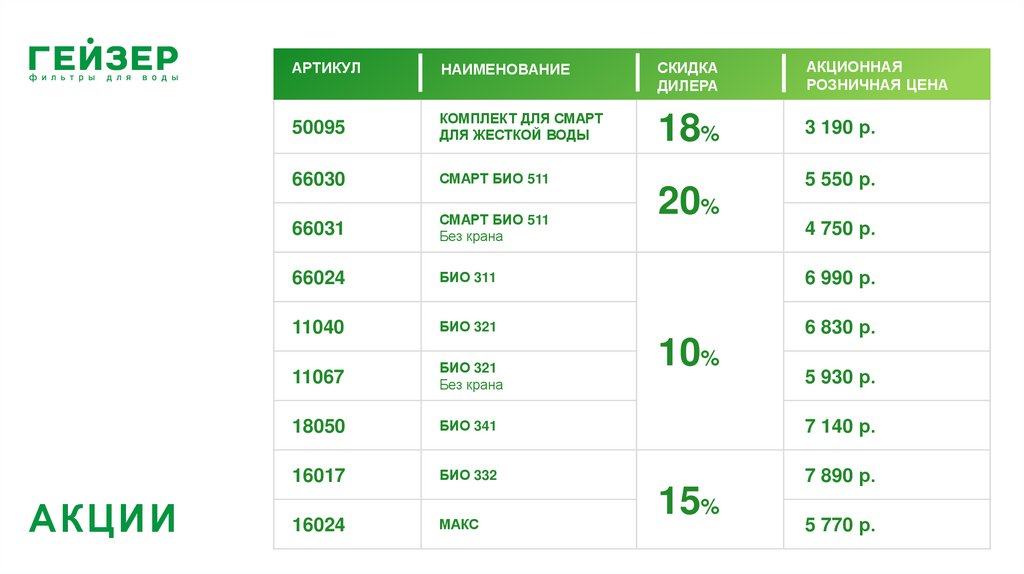The image size is (1024, 574).
Task: Click the price 5 770 р.
Action: click(840, 525)
